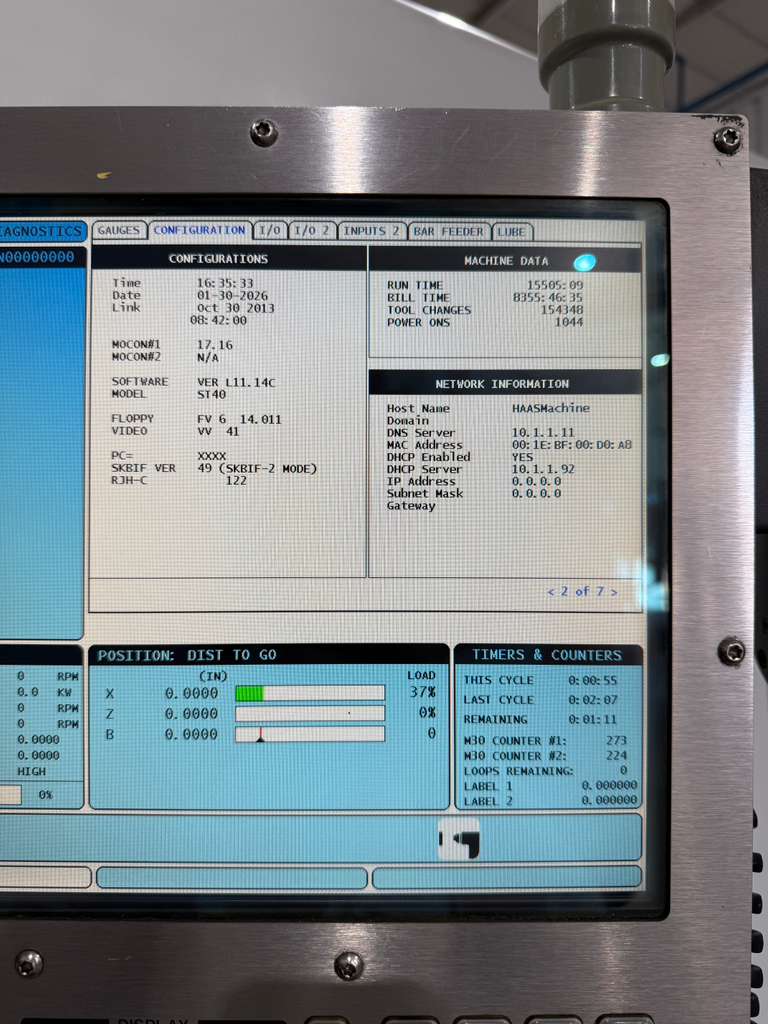Go to next page using right arrow

pyautogui.click(x=614, y=592)
